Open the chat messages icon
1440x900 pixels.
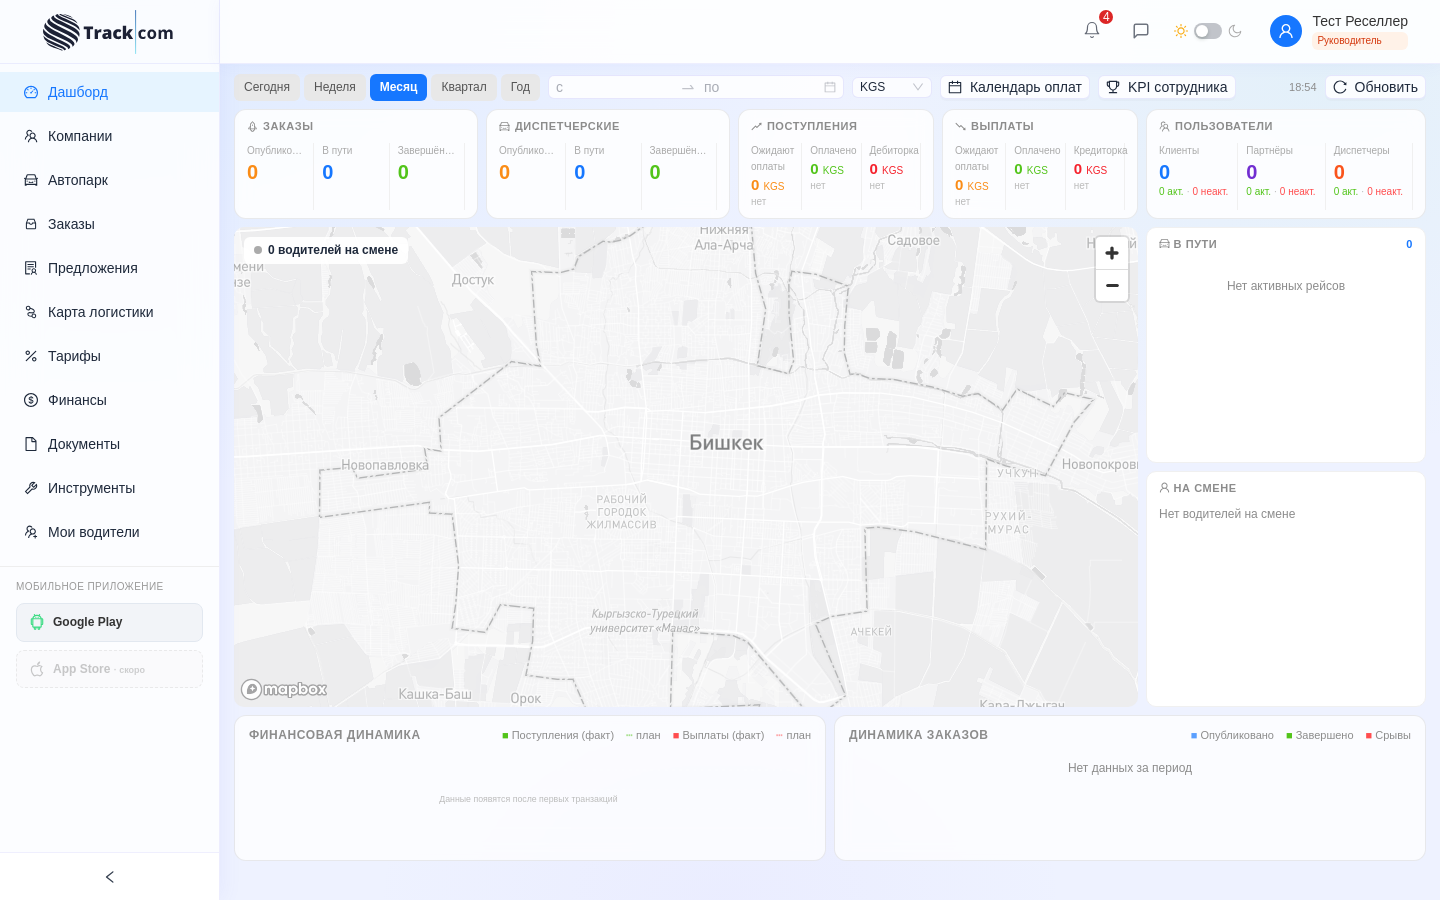click(x=1141, y=31)
